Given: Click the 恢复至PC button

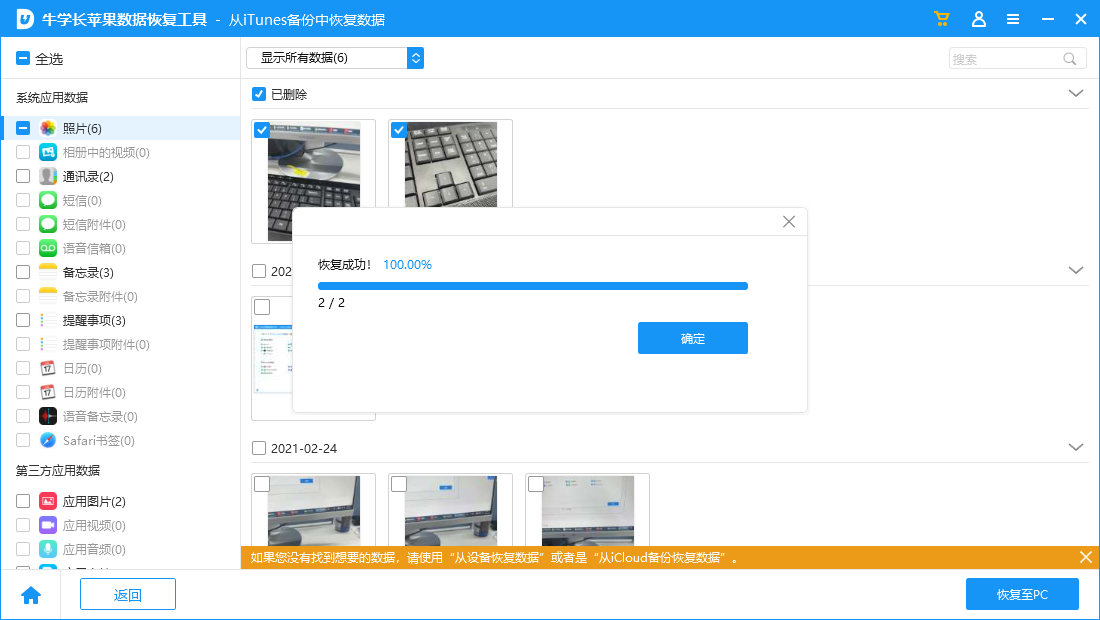Looking at the screenshot, I should (x=1022, y=595).
